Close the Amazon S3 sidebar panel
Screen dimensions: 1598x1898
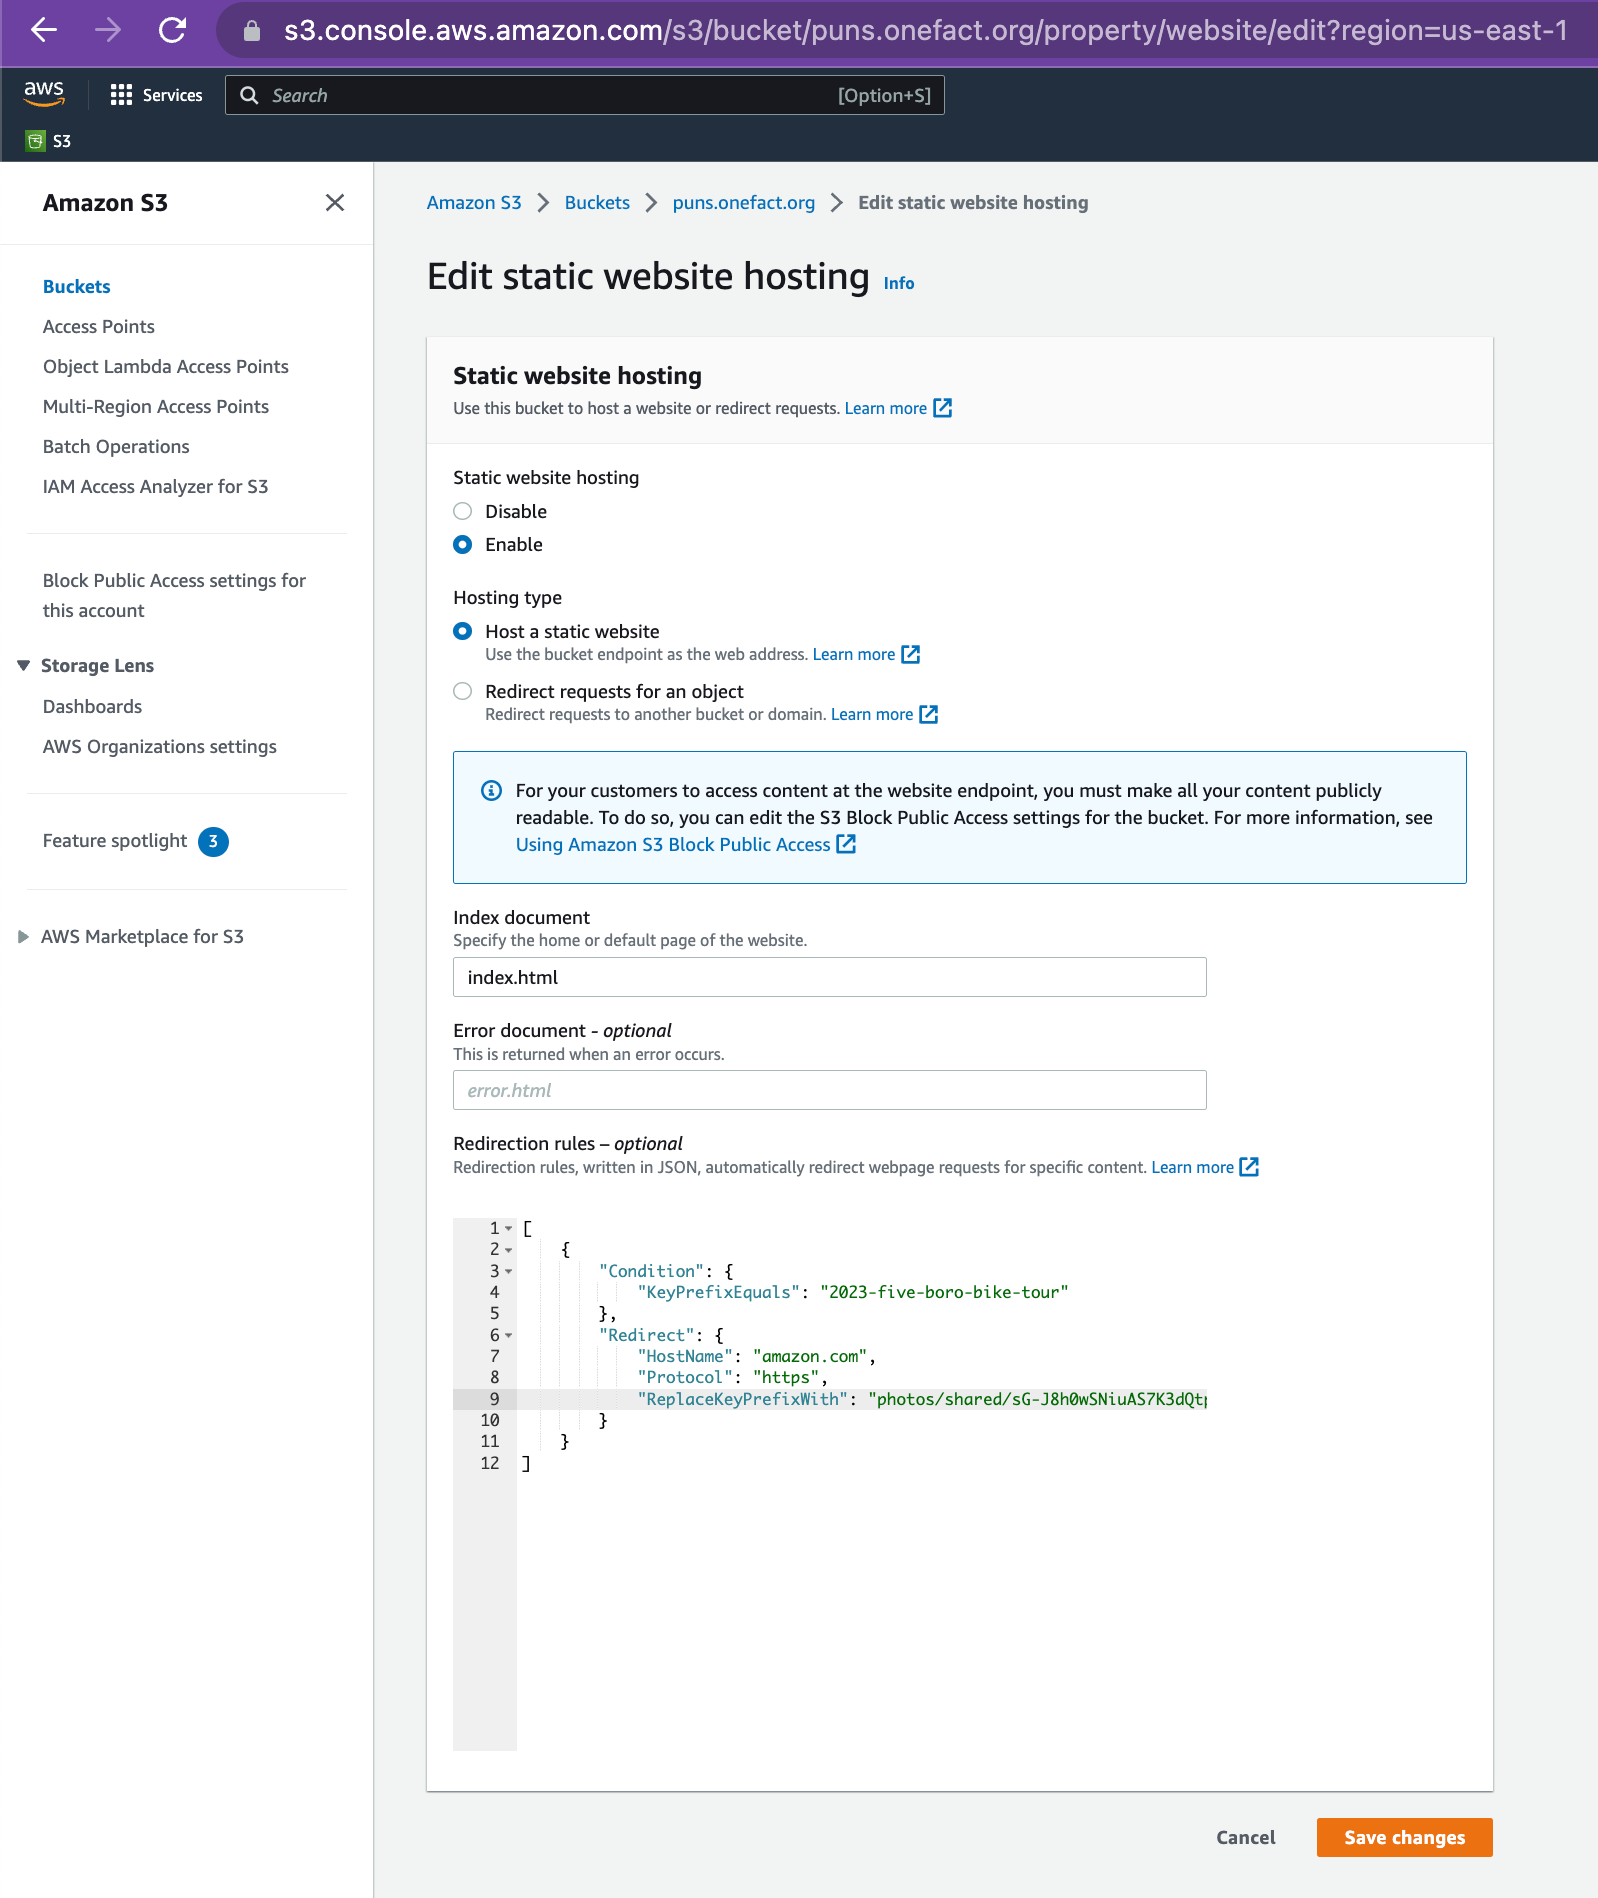tap(335, 203)
